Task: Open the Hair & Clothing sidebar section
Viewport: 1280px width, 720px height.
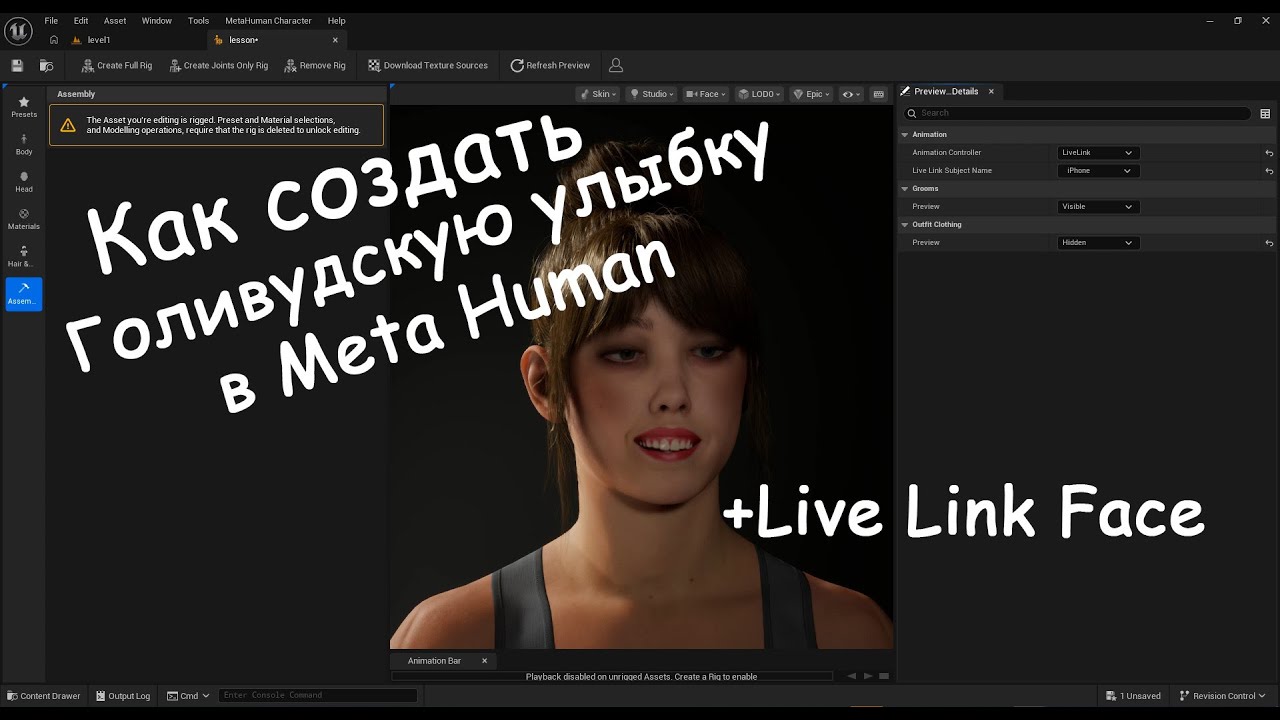Action: 24,256
